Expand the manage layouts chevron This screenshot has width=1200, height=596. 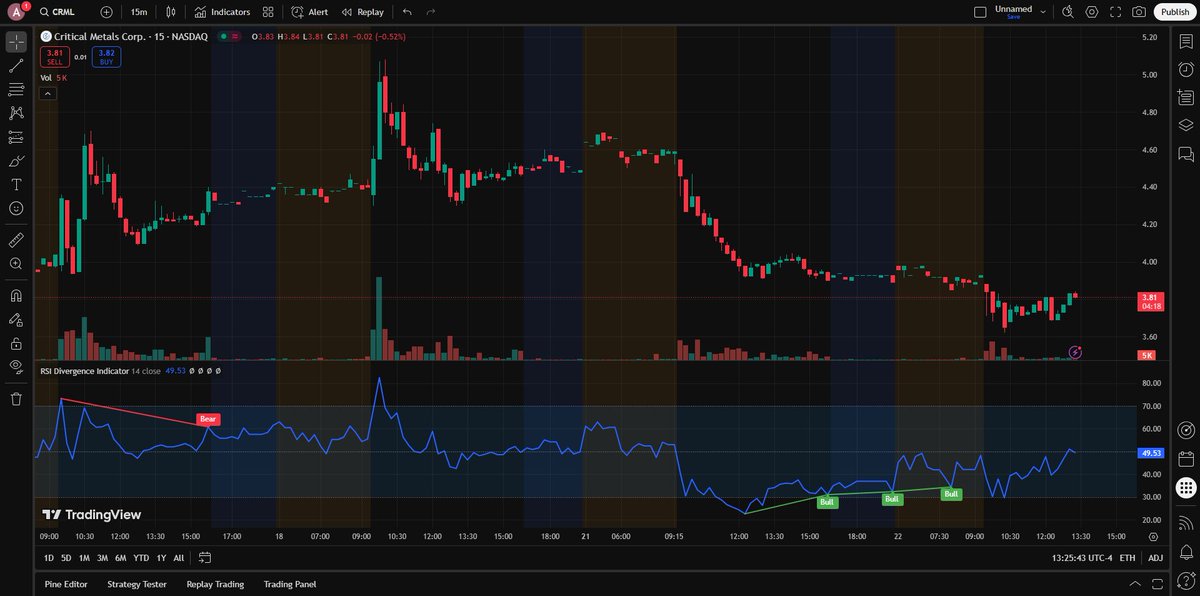click(1044, 12)
